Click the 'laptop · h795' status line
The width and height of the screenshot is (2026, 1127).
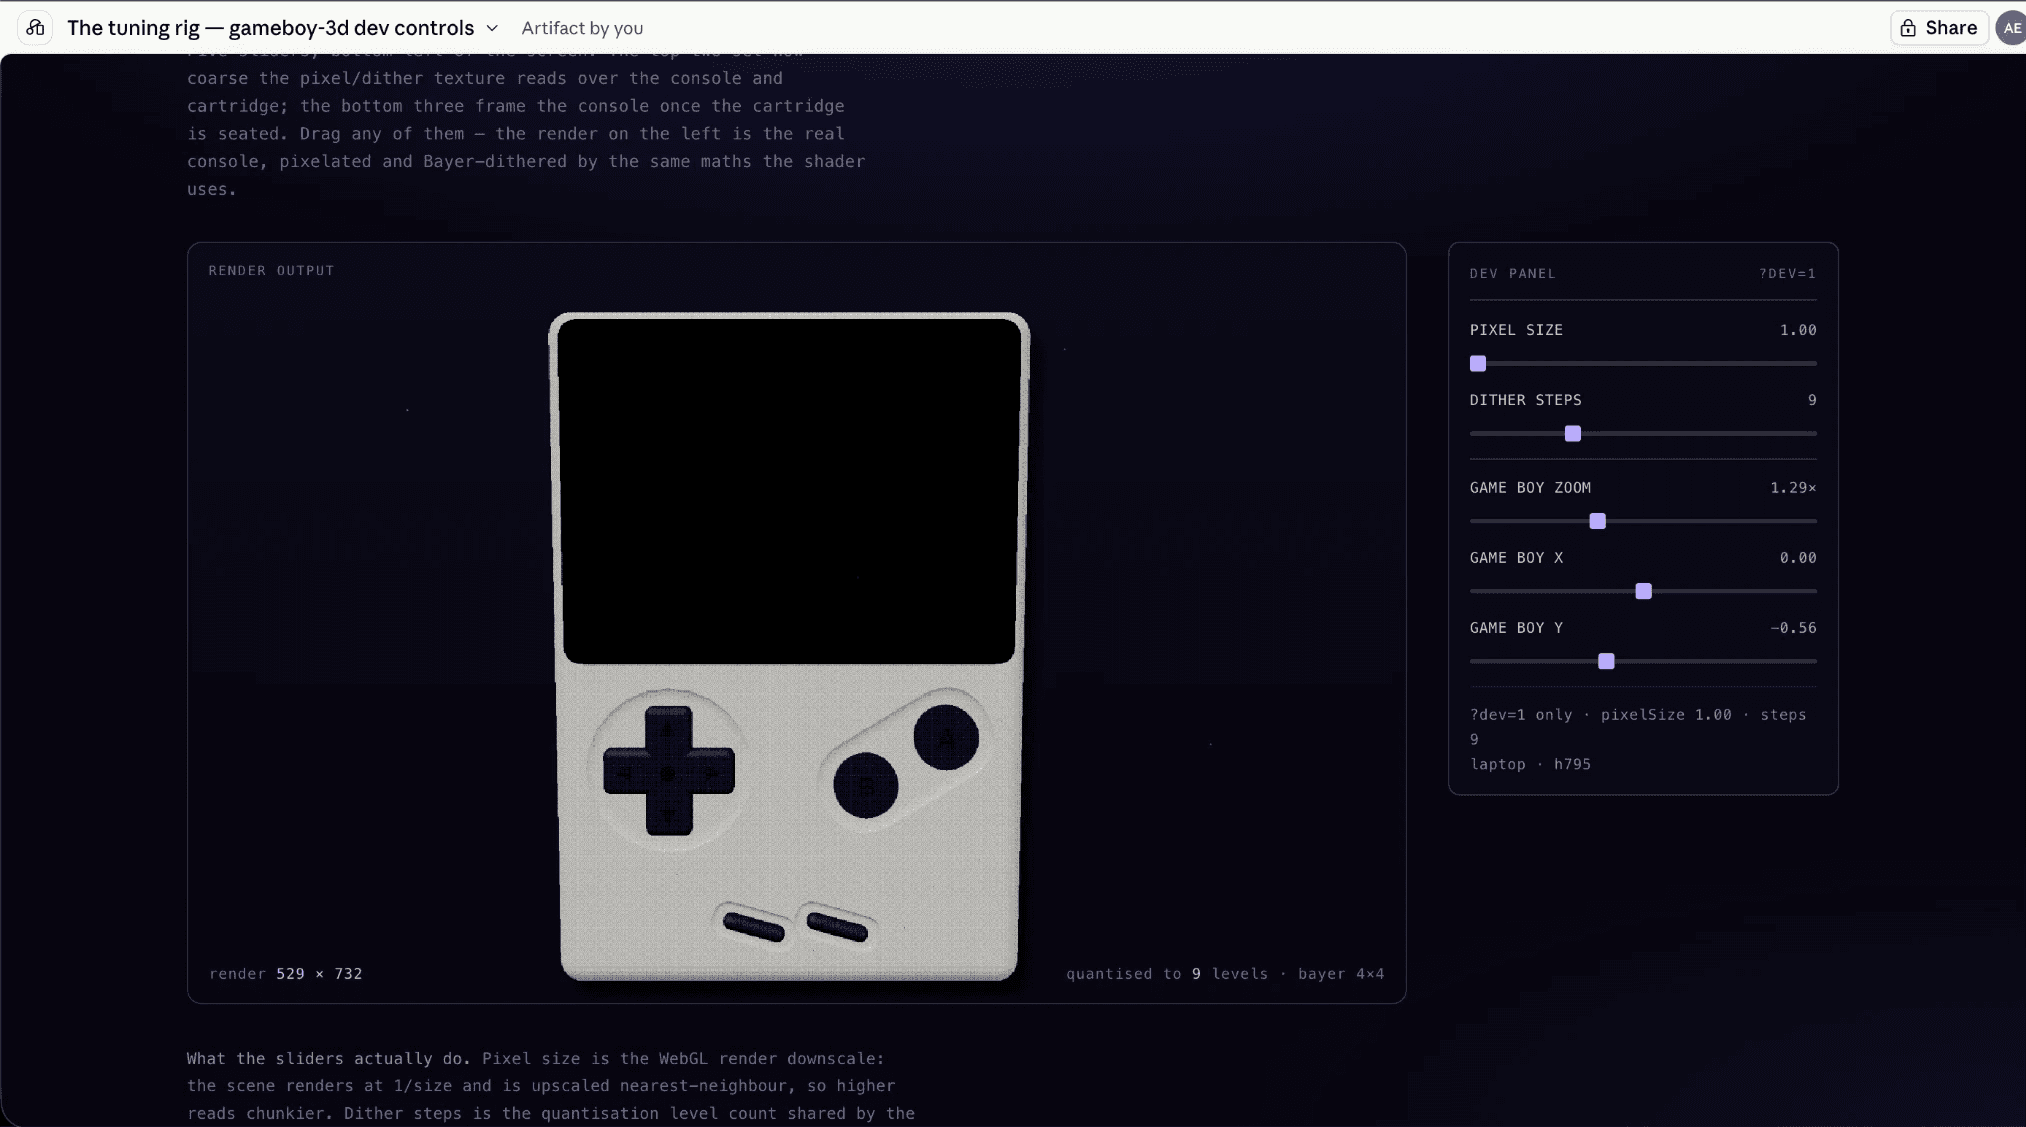[x=1530, y=764]
